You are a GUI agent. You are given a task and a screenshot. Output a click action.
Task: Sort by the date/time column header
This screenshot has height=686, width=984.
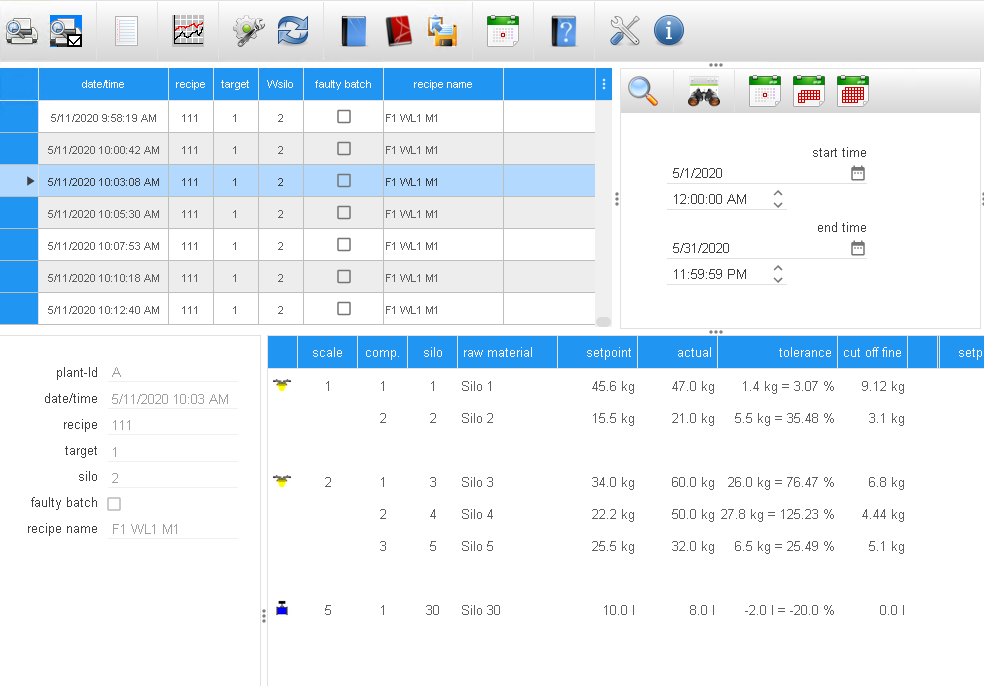click(103, 84)
